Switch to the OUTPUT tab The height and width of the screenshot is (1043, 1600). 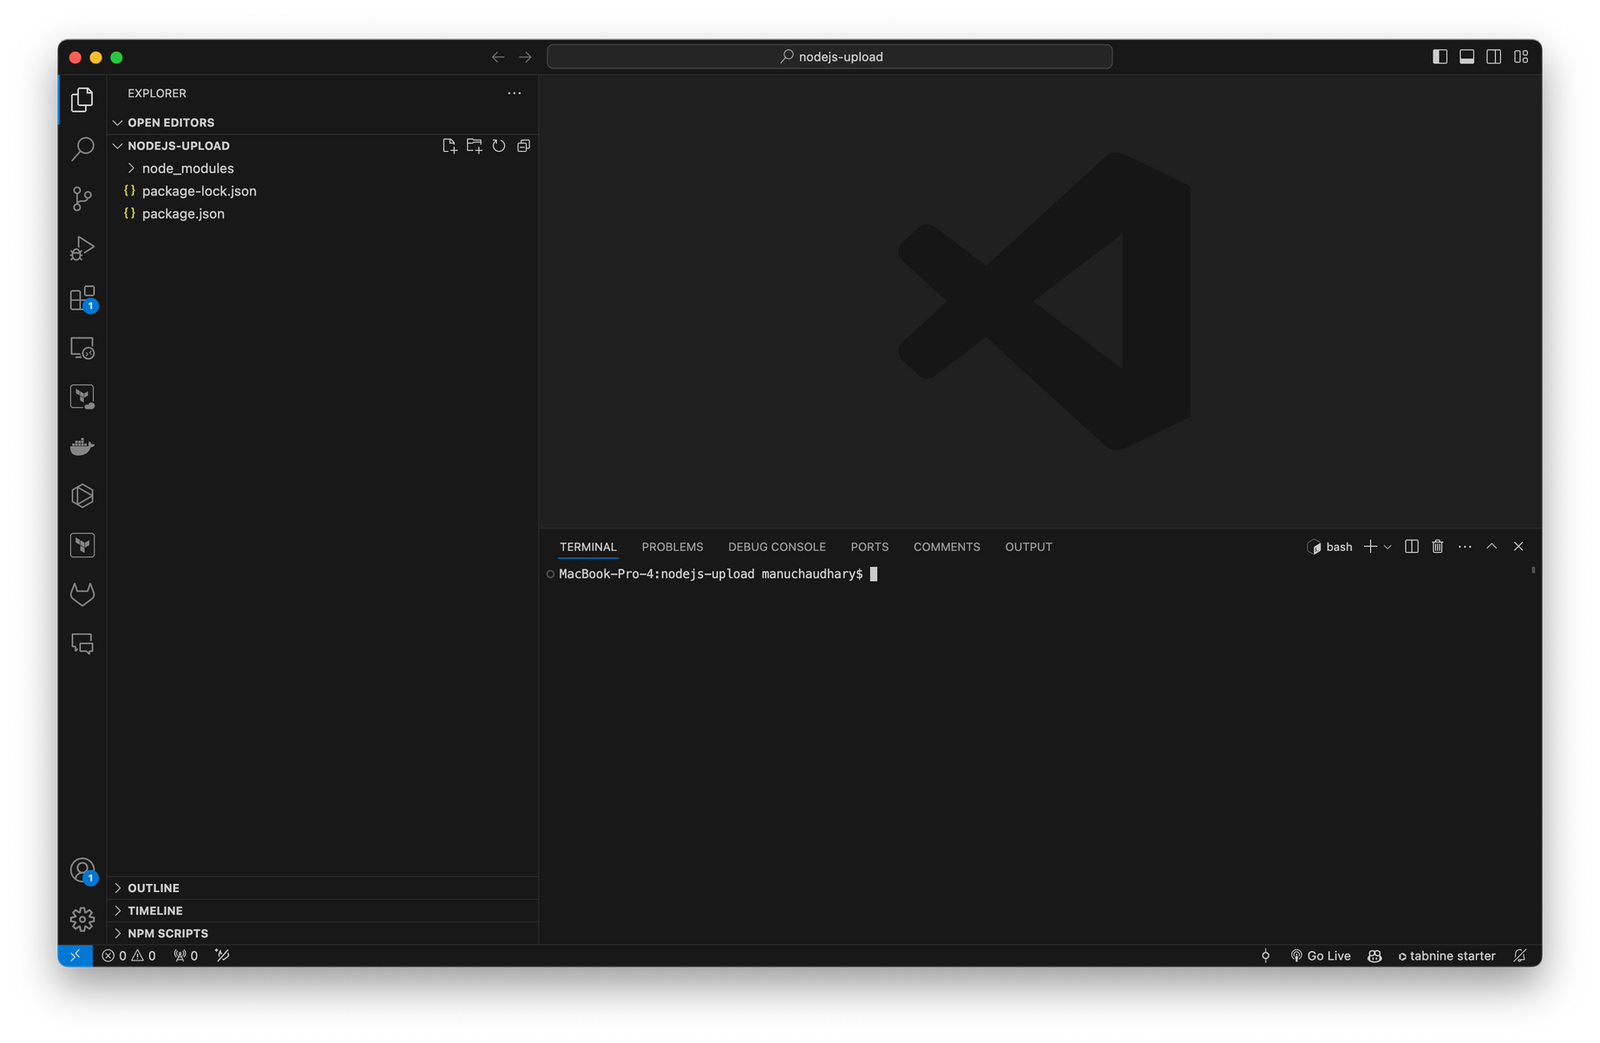1028,546
